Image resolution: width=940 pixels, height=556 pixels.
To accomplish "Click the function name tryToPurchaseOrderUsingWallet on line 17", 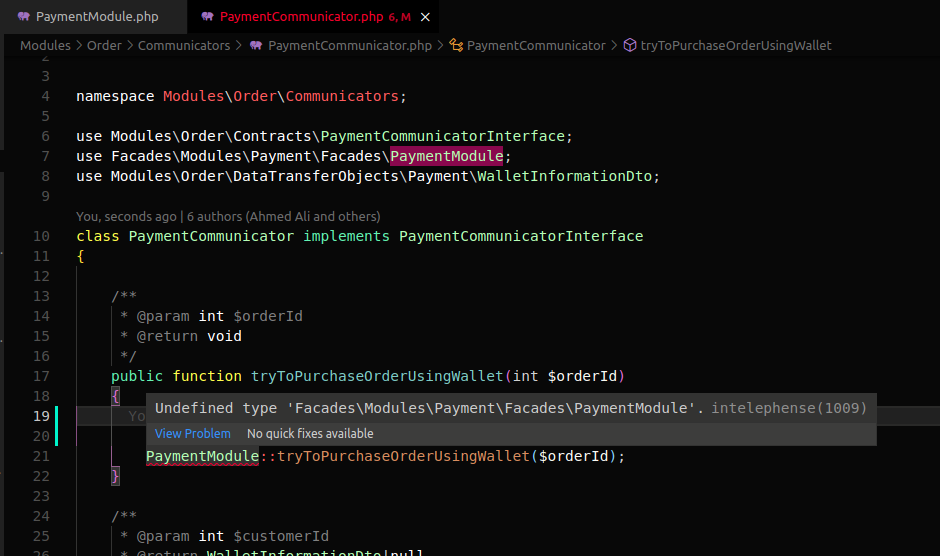I will point(377,376).
